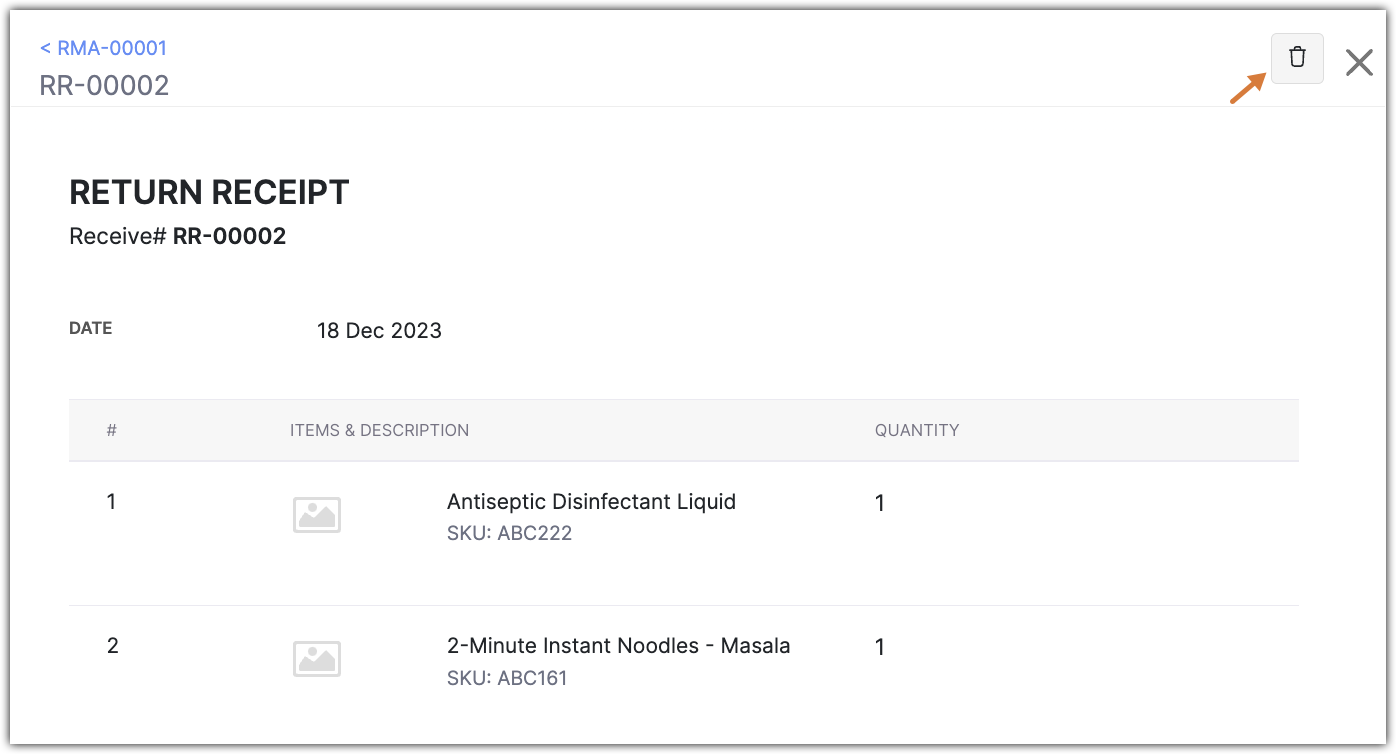Delete this return receipt using the trash icon
The width and height of the screenshot is (1396, 754).
coord(1297,58)
